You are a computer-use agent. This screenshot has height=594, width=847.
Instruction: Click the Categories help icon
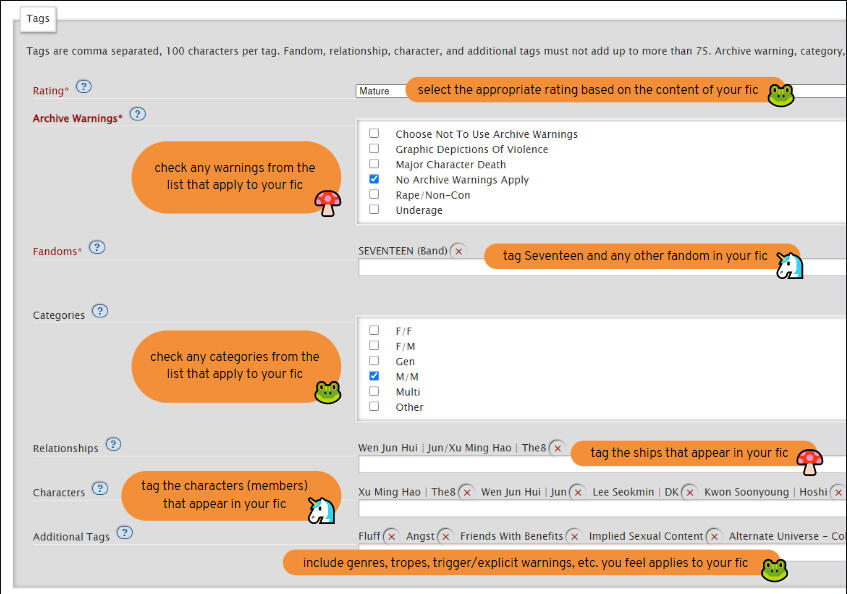[100, 311]
